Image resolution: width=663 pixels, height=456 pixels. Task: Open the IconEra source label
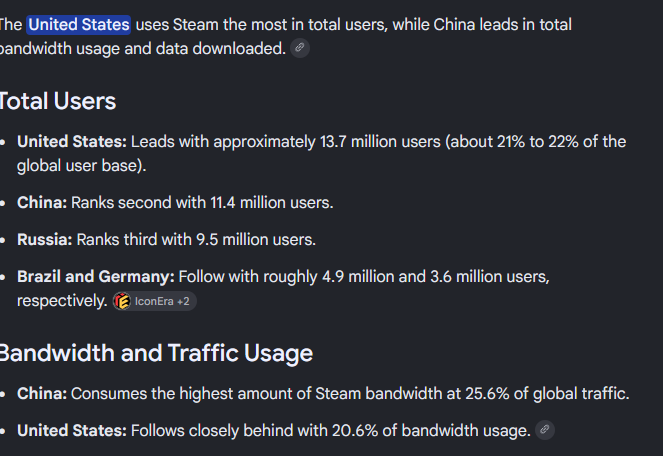(x=154, y=301)
